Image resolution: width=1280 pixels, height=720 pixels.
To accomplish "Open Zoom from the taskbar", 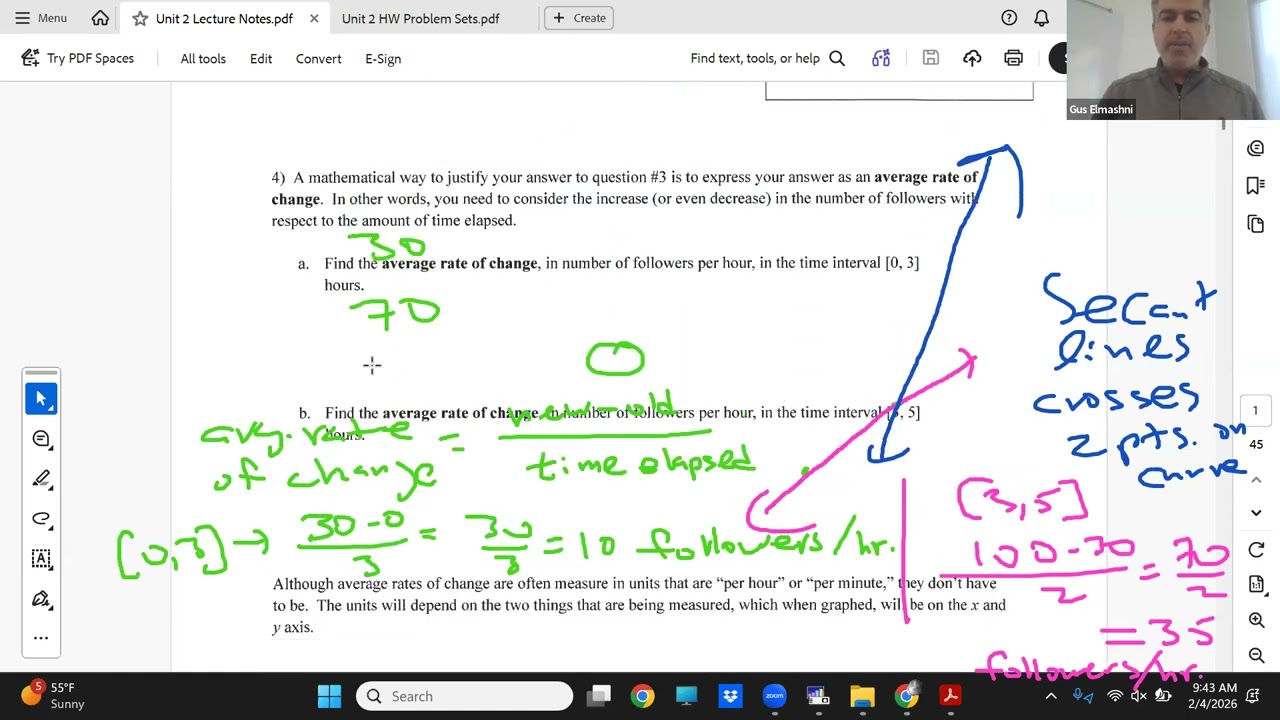I will 775,696.
